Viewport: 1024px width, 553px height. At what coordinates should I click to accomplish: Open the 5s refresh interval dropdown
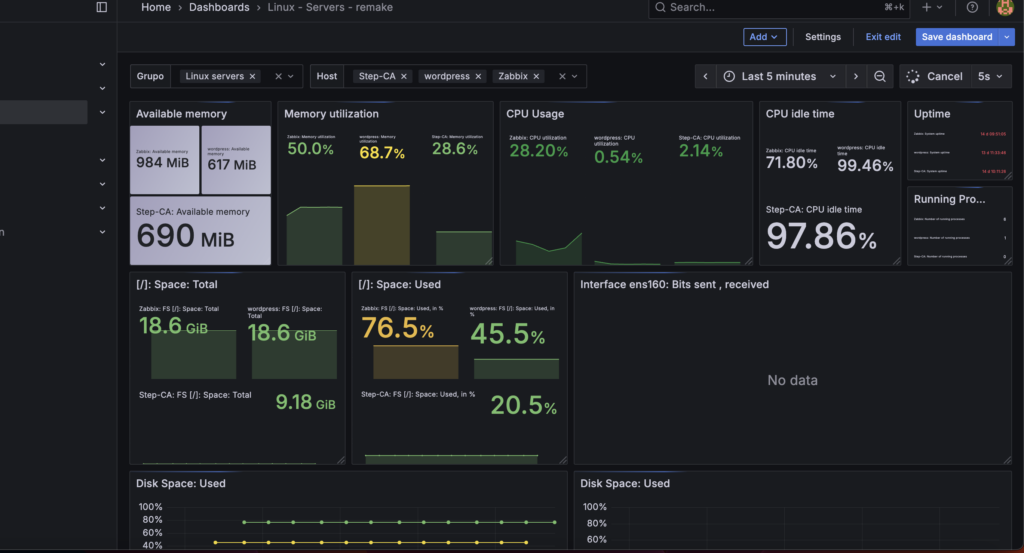point(990,77)
